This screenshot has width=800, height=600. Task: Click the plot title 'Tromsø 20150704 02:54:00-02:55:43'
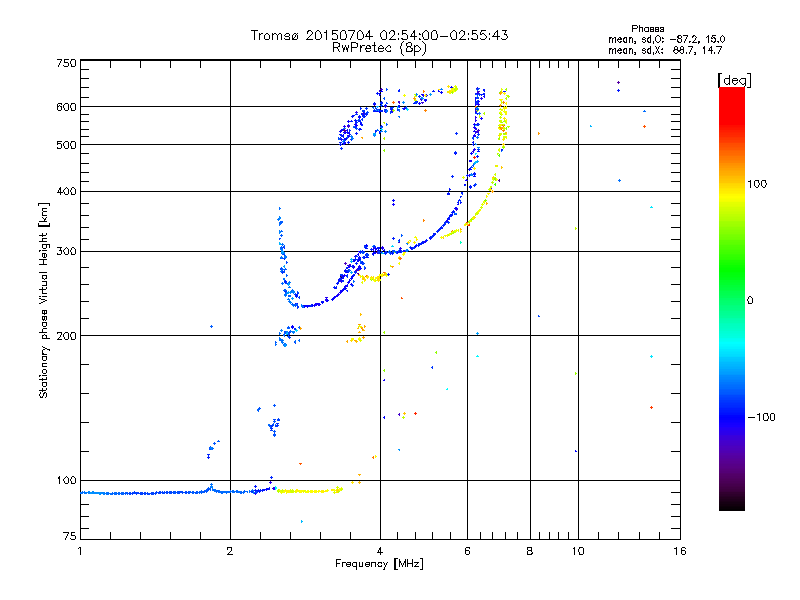379,35
